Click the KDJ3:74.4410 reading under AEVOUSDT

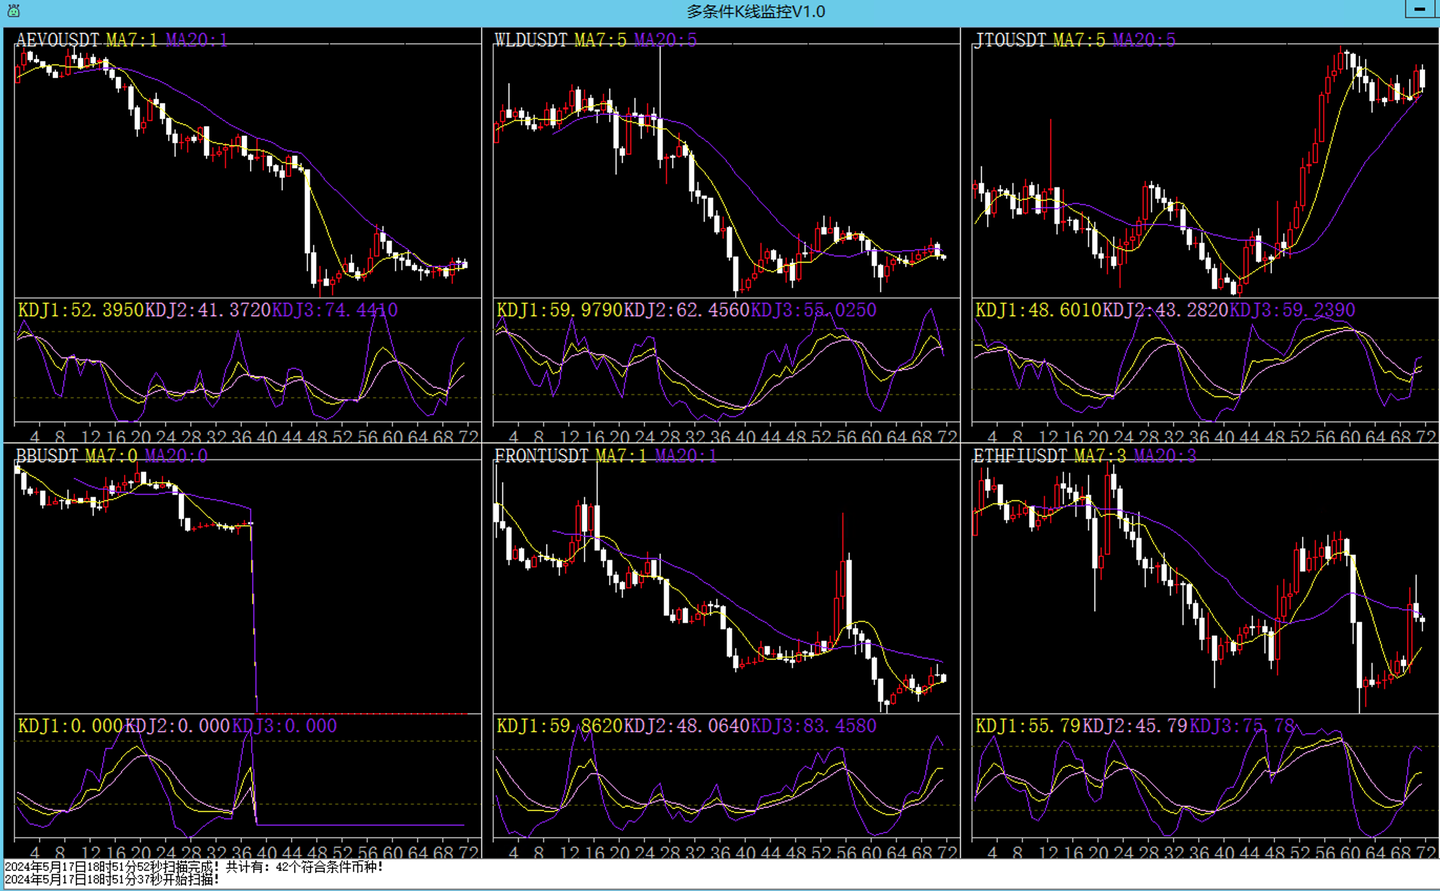[335, 310]
